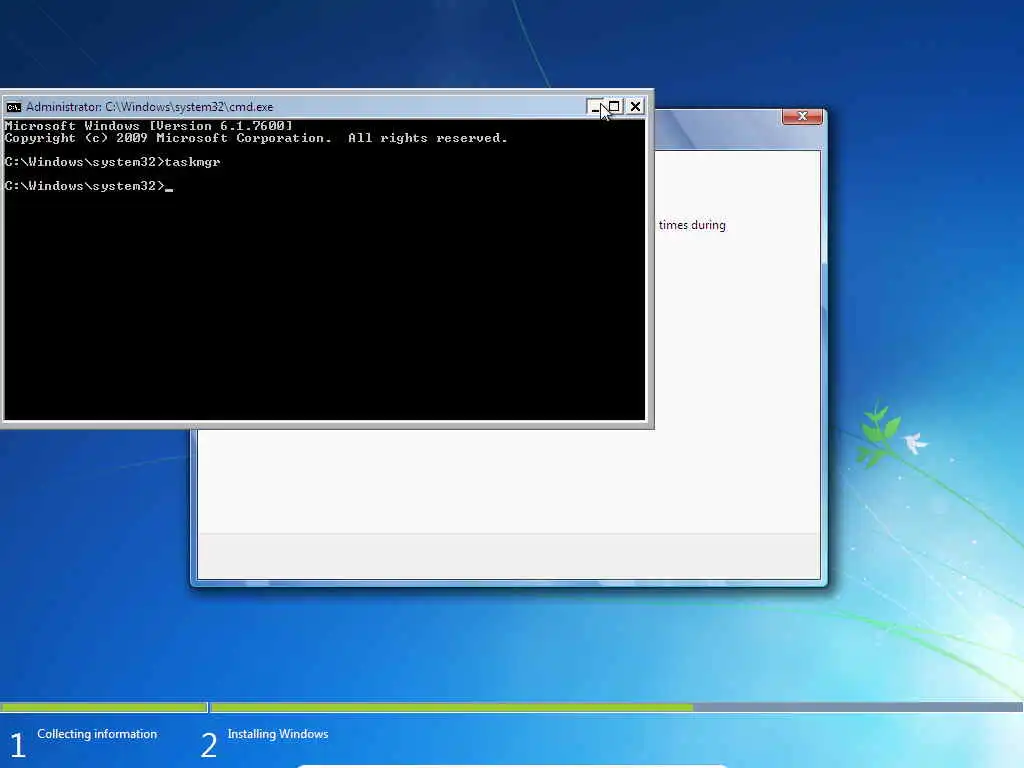Click the cmd.exe title bar text
This screenshot has width=1024, height=768.
(150, 106)
